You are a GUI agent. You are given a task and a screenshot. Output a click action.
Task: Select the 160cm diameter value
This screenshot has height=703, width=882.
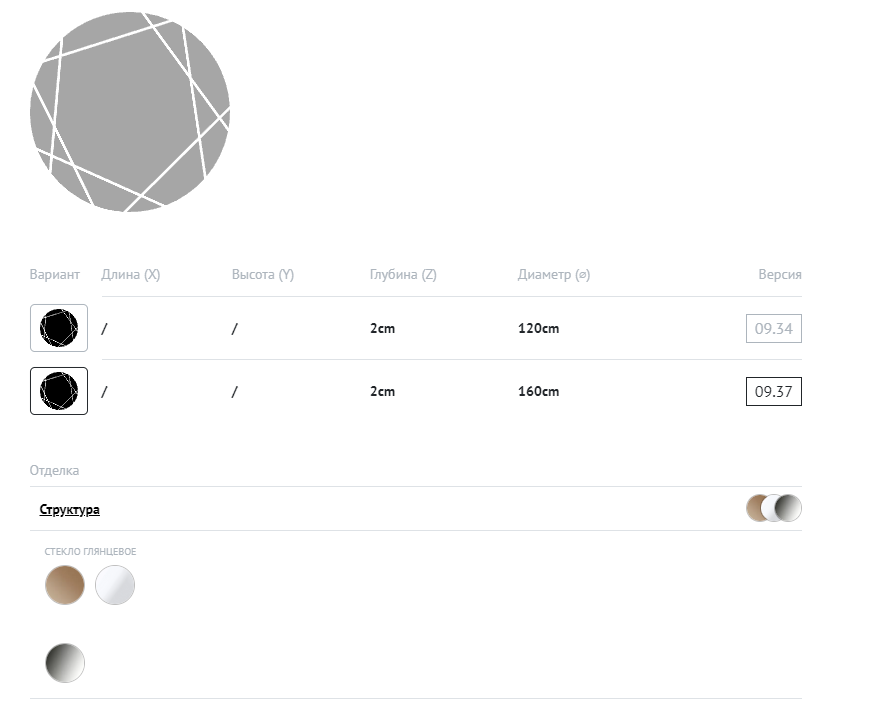tap(538, 392)
